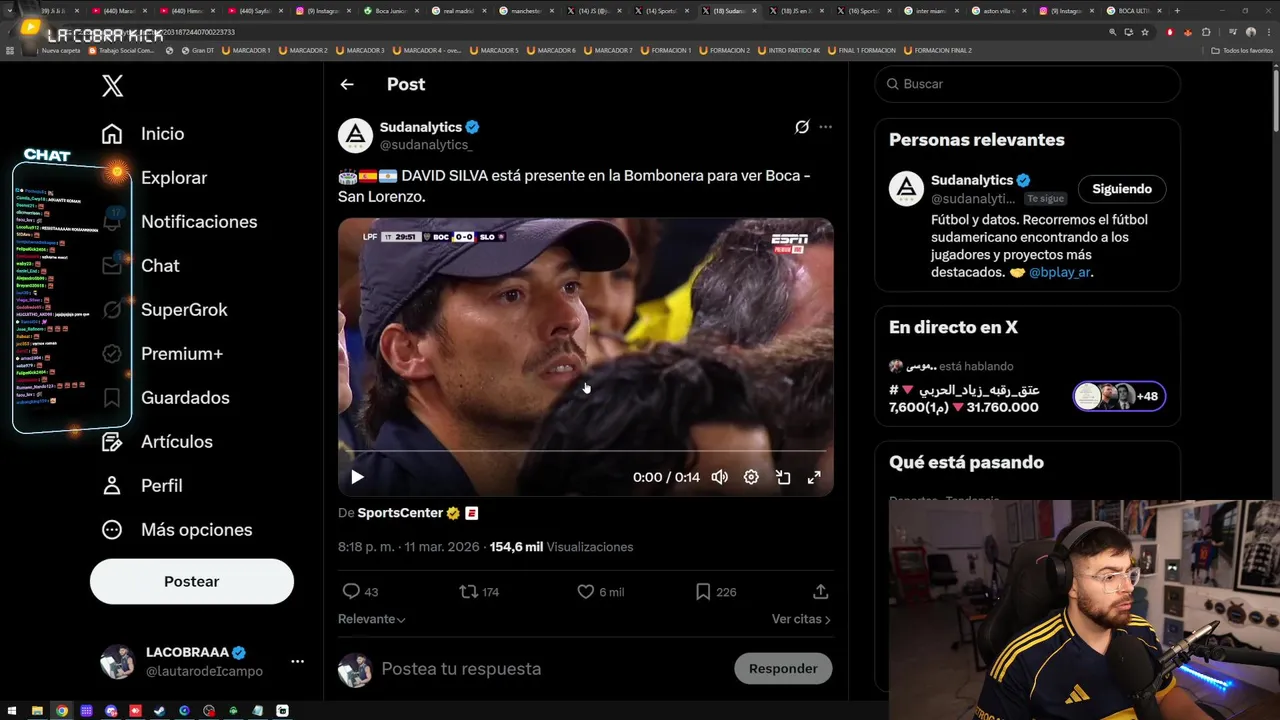This screenshot has width=1280, height=720.
Task: Click the X logo home icon
Action: pyautogui.click(x=112, y=86)
